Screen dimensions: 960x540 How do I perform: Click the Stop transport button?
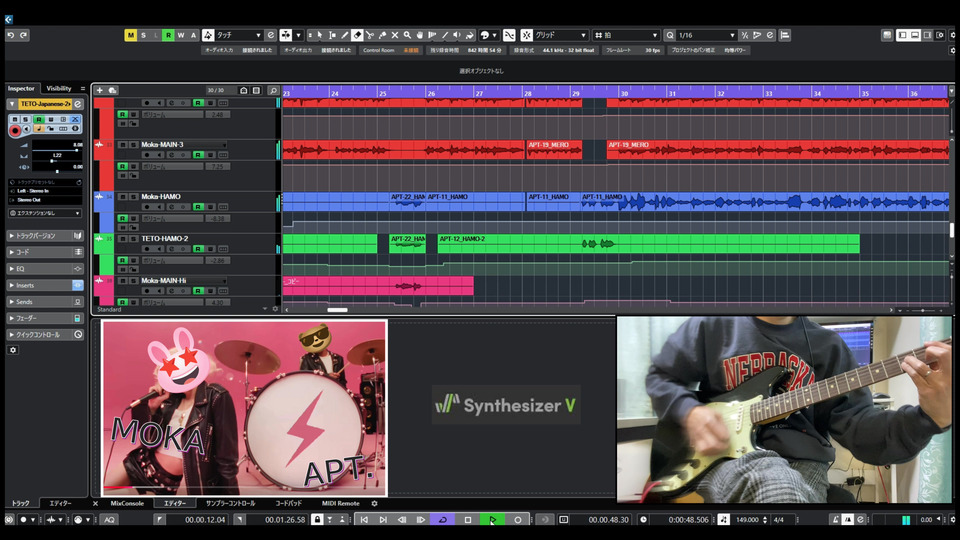468,520
